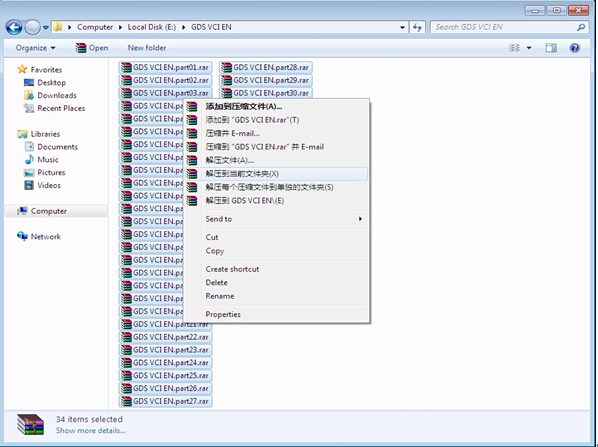The width and height of the screenshot is (598, 447).
Task: Expand address bar history dropdown
Action: (402, 27)
